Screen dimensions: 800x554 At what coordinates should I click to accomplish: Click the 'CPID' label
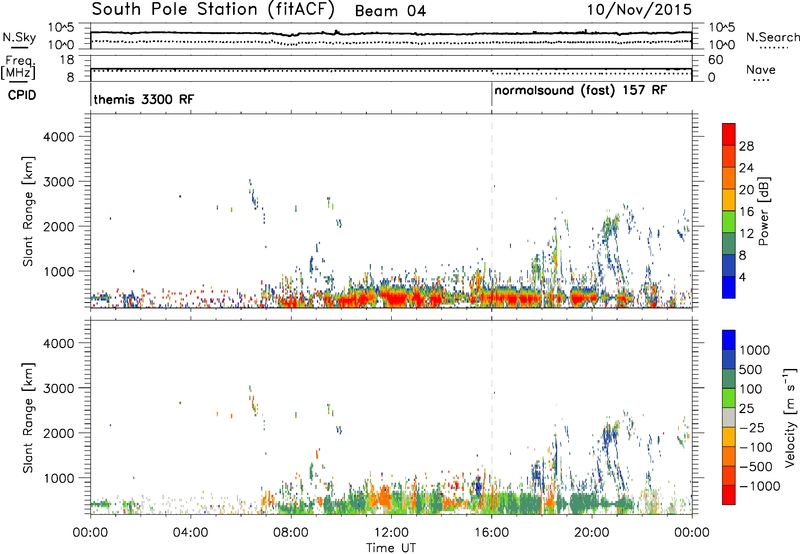tap(22, 95)
